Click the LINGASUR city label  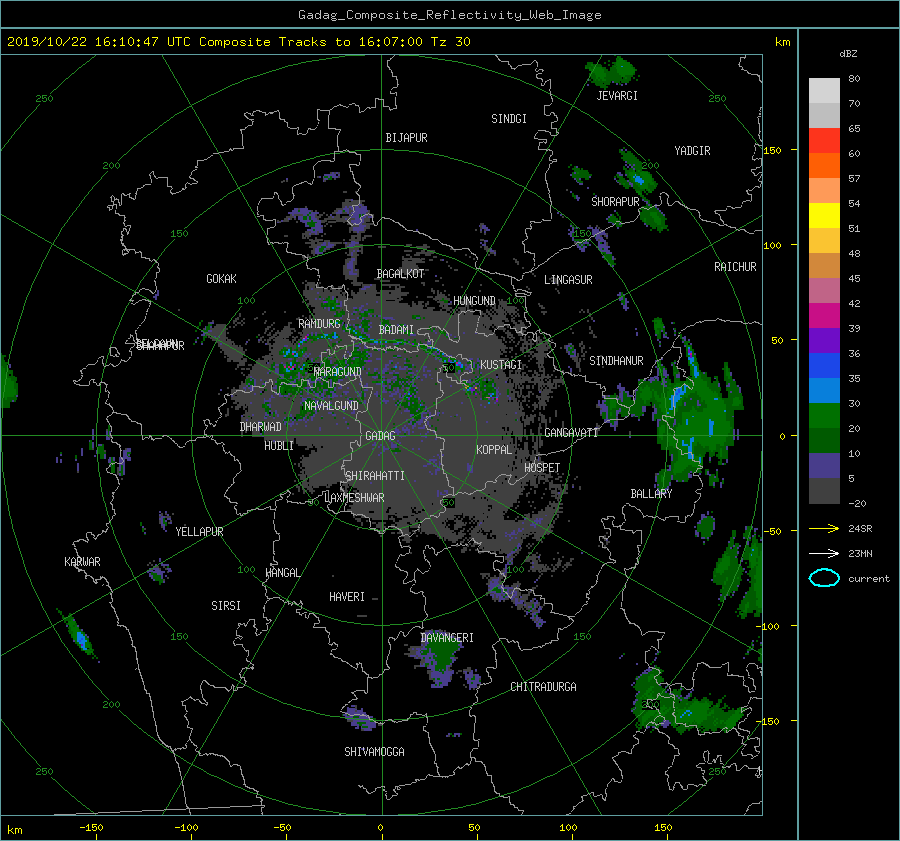(568, 280)
